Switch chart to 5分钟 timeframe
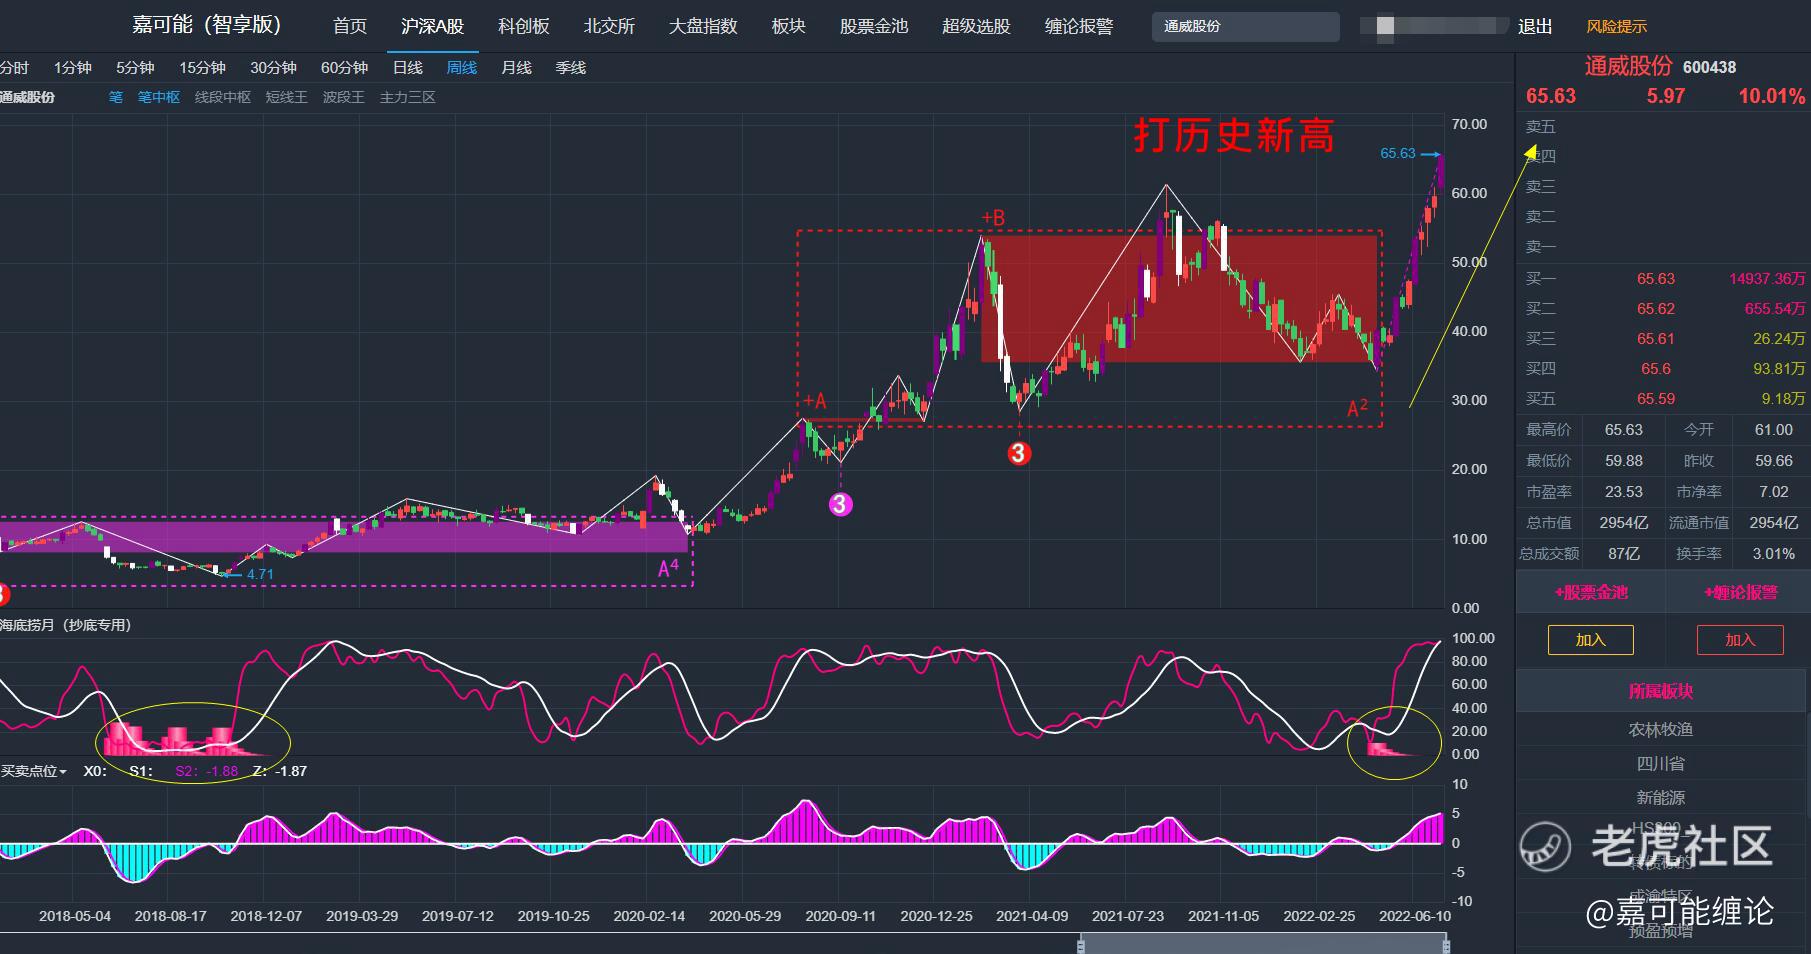Image resolution: width=1811 pixels, height=954 pixels. click(135, 68)
